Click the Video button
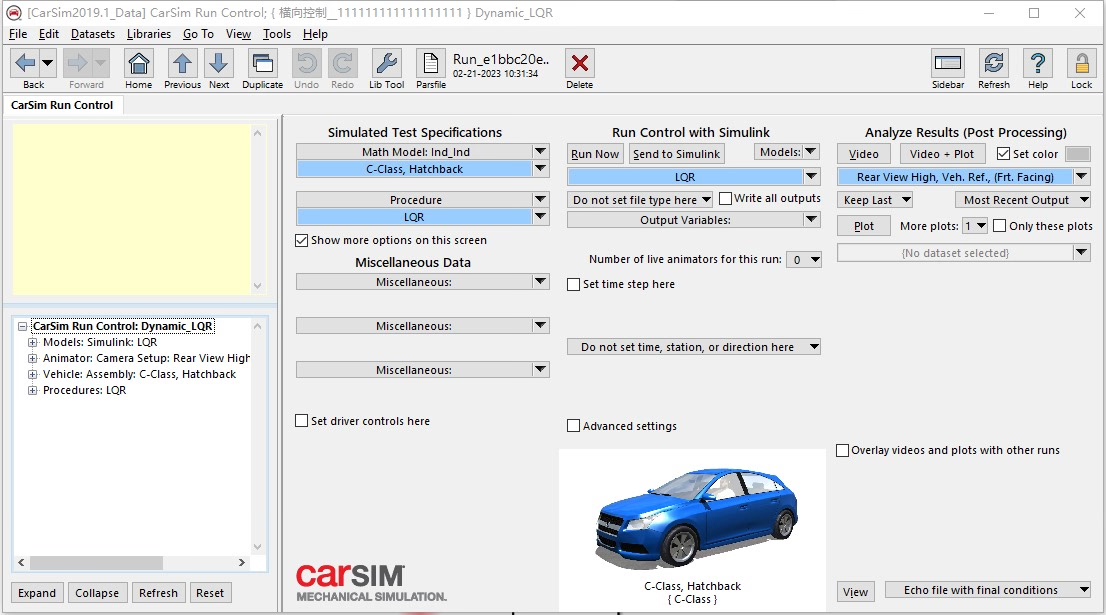Viewport: 1106px width, 615px height. pos(863,154)
